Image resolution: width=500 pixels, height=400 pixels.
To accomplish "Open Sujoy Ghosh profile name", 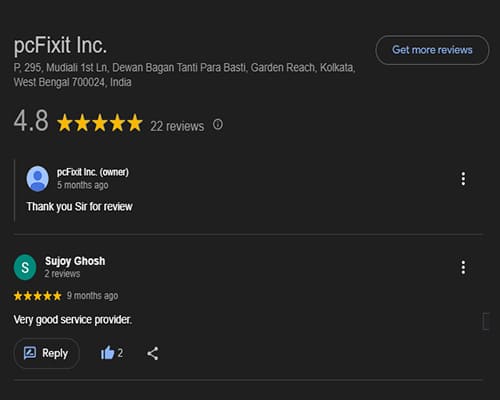I will point(75,261).
